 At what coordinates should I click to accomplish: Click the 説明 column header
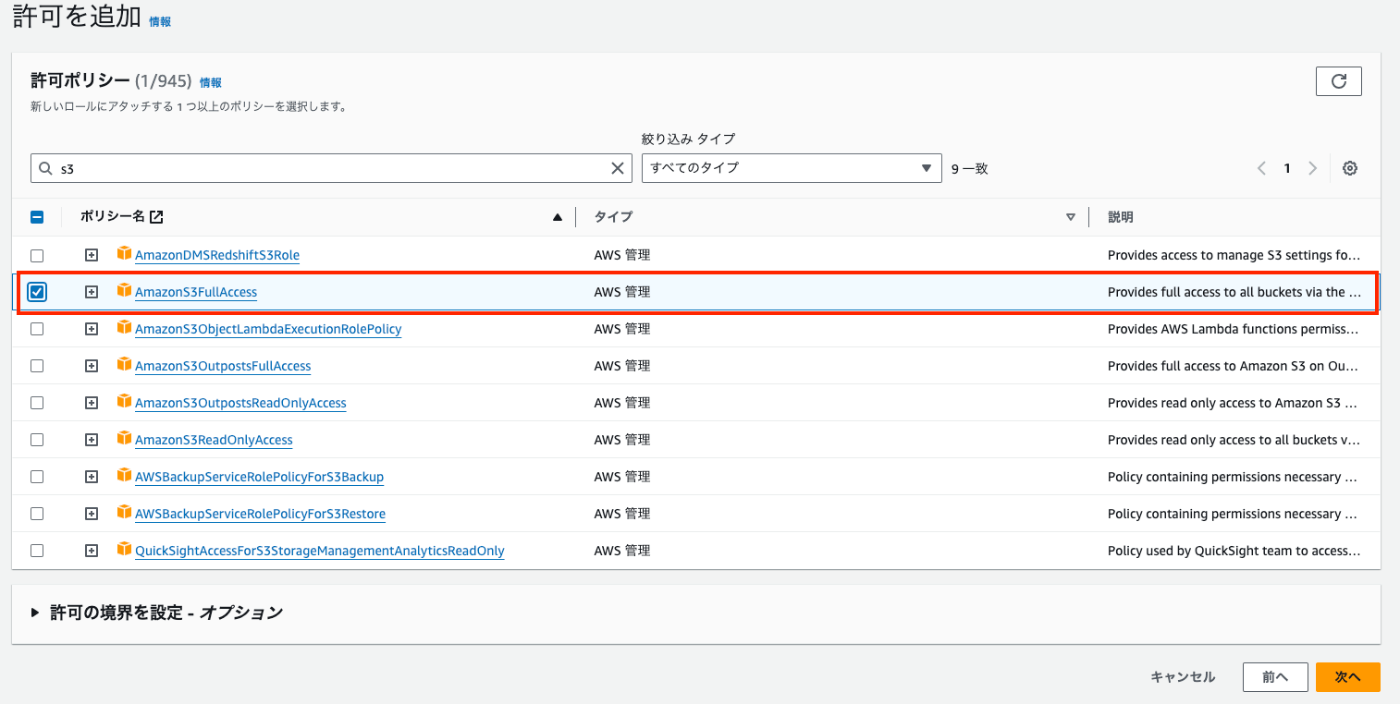1120,217
